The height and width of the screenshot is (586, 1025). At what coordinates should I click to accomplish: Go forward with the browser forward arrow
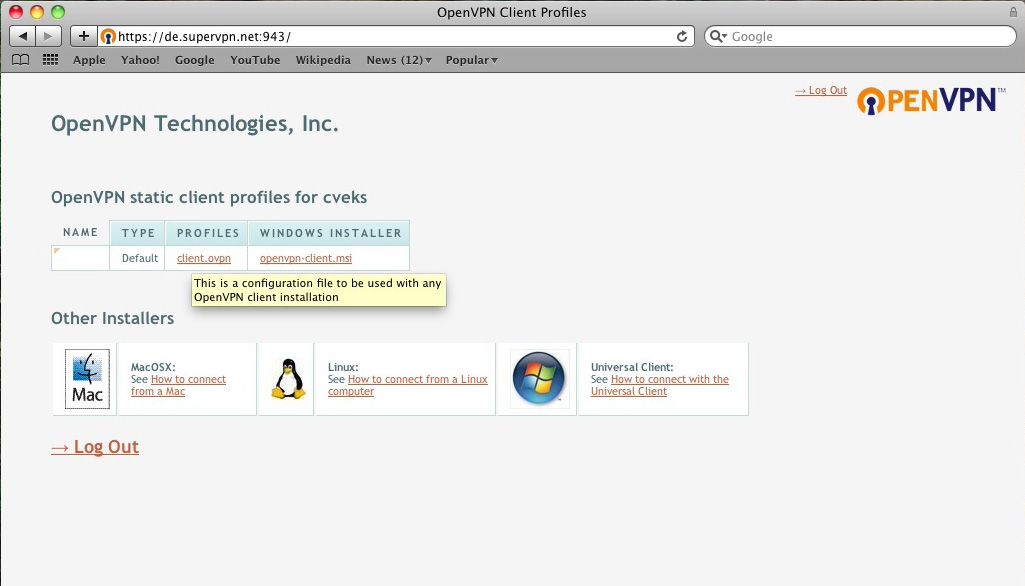coord(48,36)
